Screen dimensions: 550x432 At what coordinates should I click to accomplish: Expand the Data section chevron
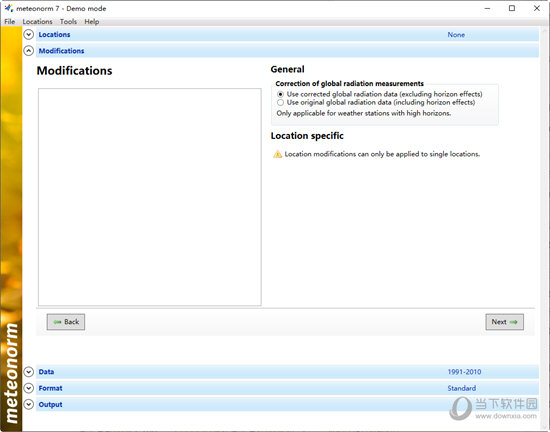28,372
